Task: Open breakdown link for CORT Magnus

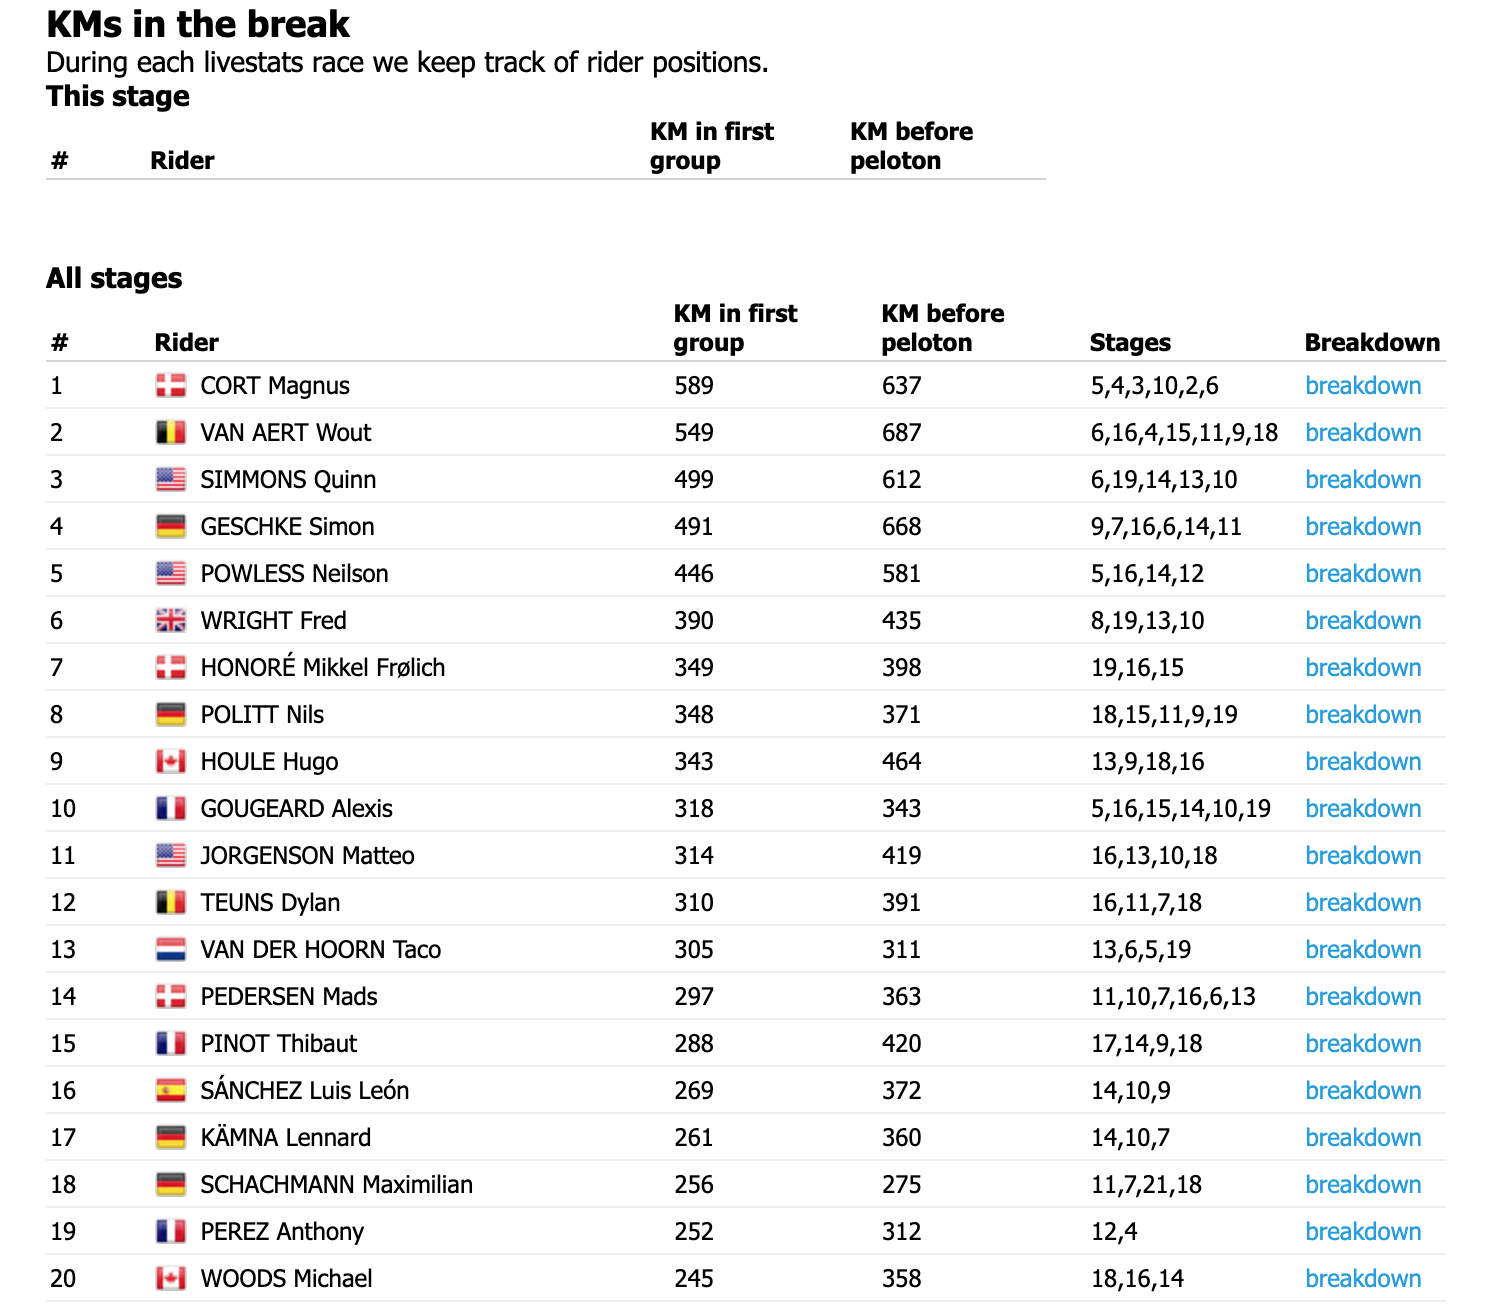Action: click(1363, 386)
